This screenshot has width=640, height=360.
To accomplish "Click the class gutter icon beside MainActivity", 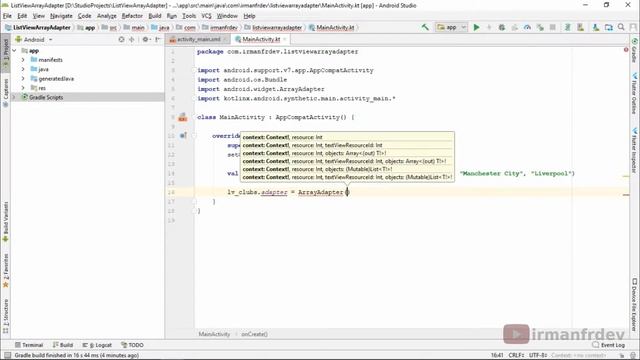I will point(182,118).
